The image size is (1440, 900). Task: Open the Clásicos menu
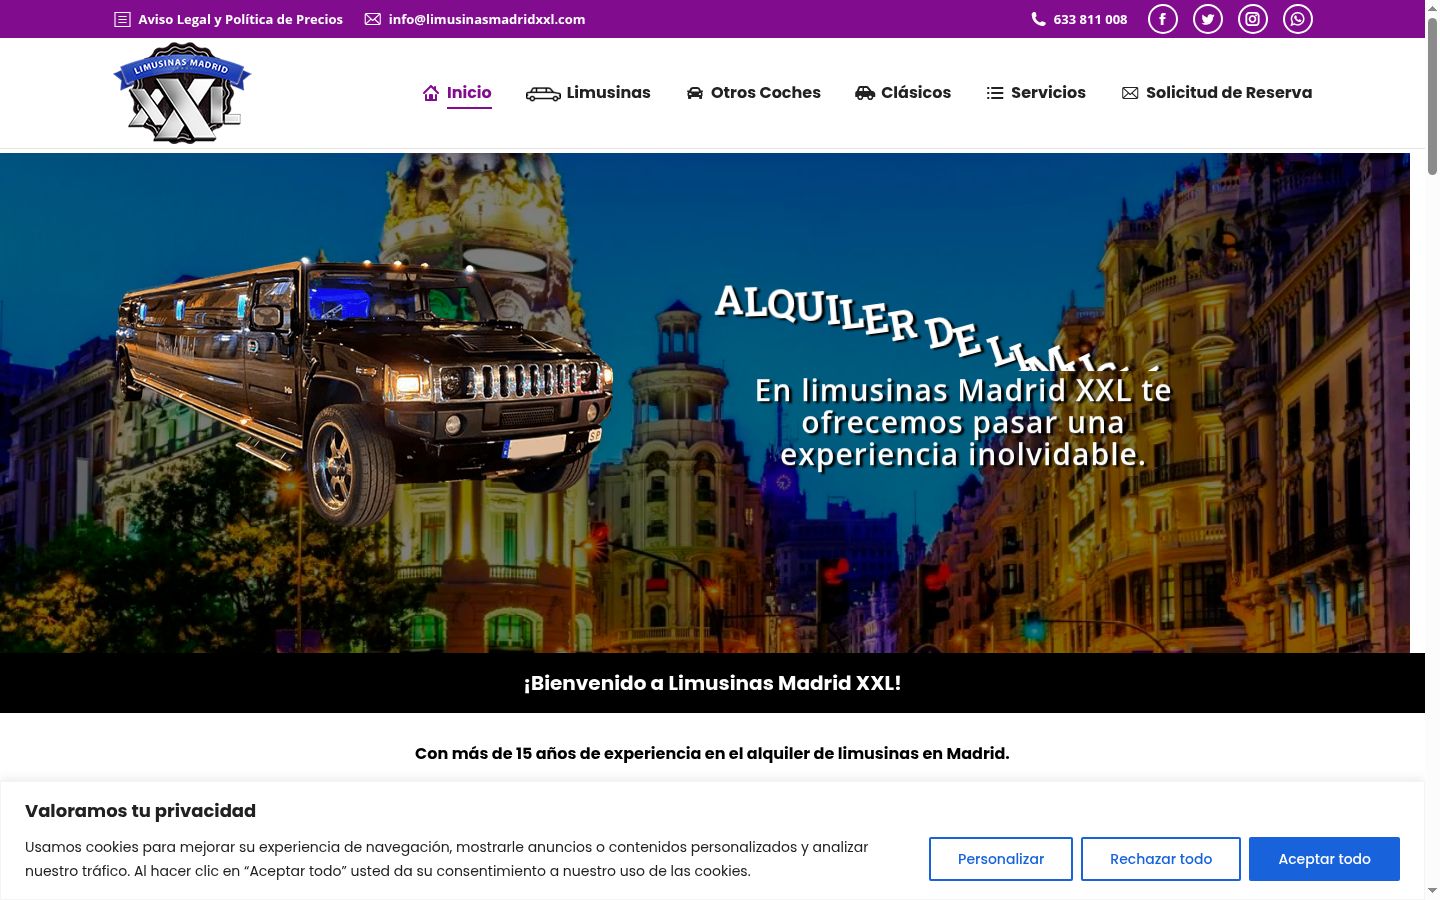tap(916, 92)
